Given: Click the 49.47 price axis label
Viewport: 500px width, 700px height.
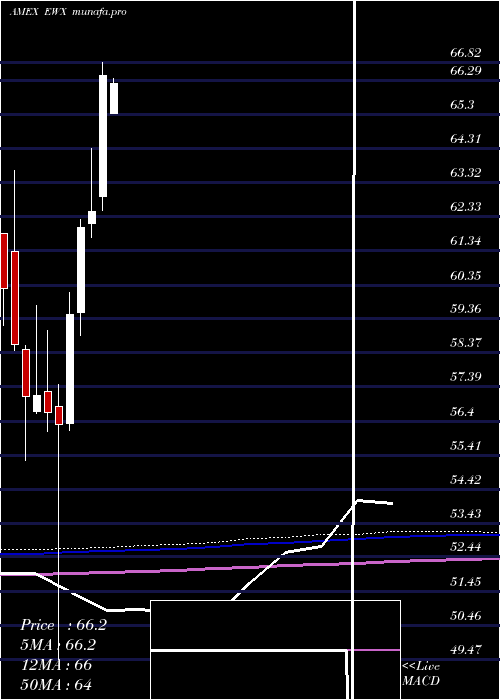Looking at the screenshot, I should pyautogui.click(x=466, y=650).
